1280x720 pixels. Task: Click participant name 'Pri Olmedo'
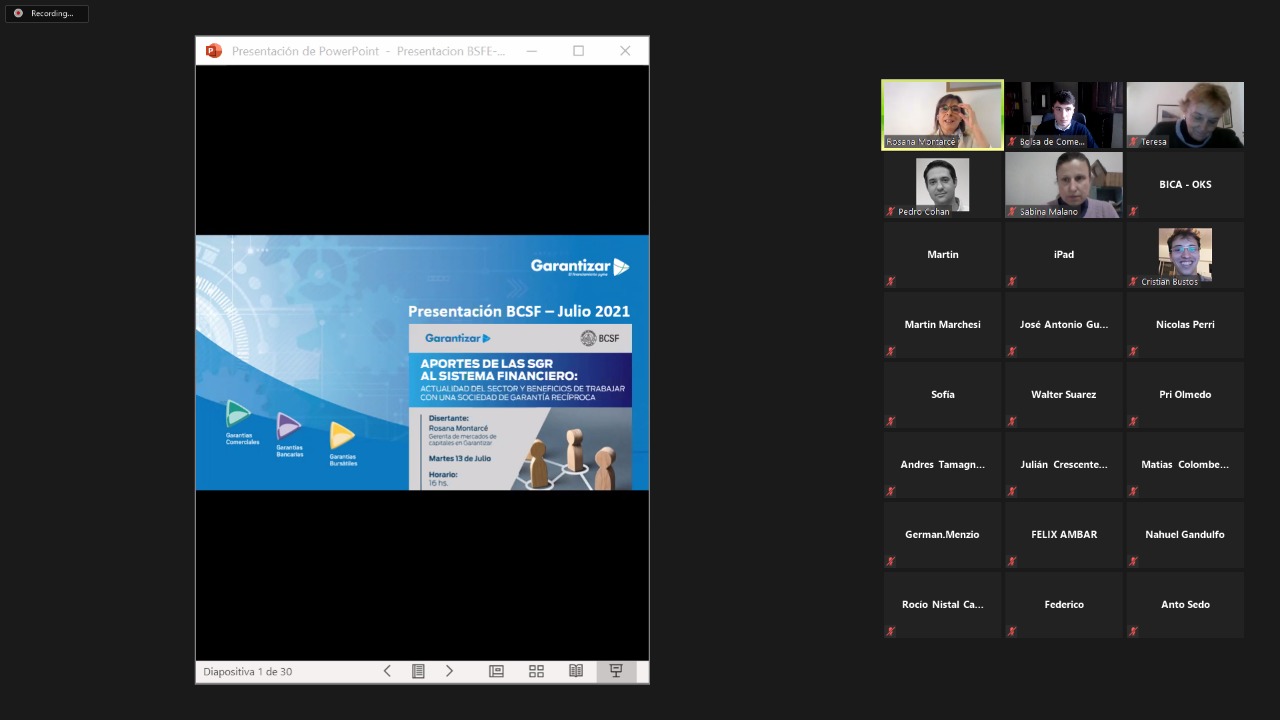[1185, 394]
